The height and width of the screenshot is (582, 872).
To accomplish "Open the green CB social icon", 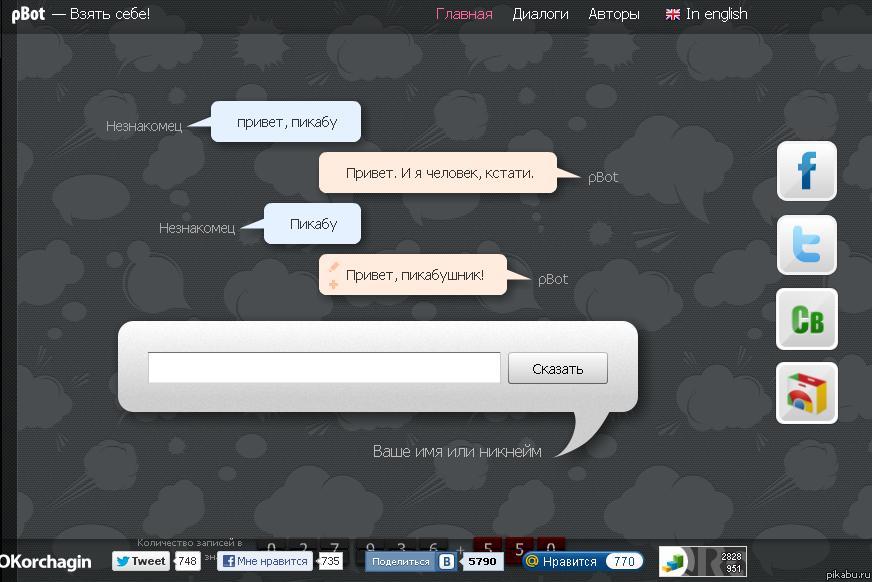I will 807,319.
